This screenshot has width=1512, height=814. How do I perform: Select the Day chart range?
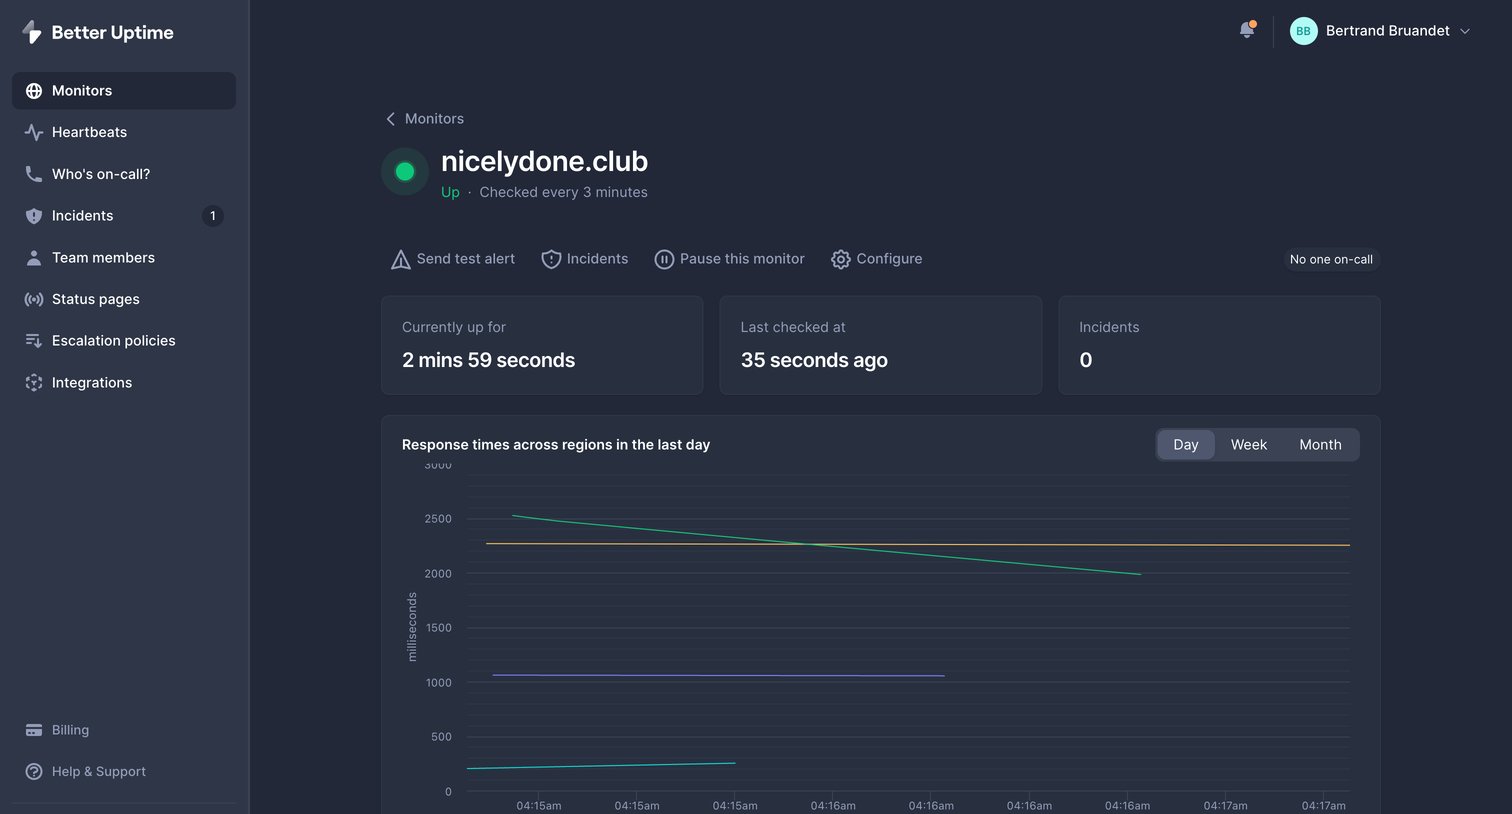coord(1186,445)
